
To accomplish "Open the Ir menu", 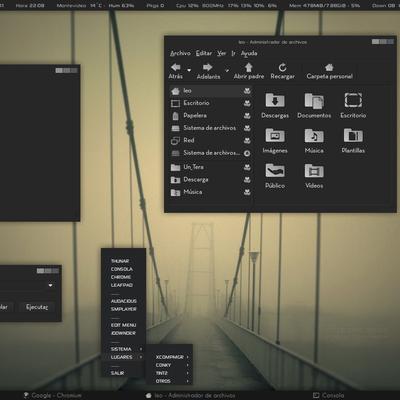I will point(233,53).
